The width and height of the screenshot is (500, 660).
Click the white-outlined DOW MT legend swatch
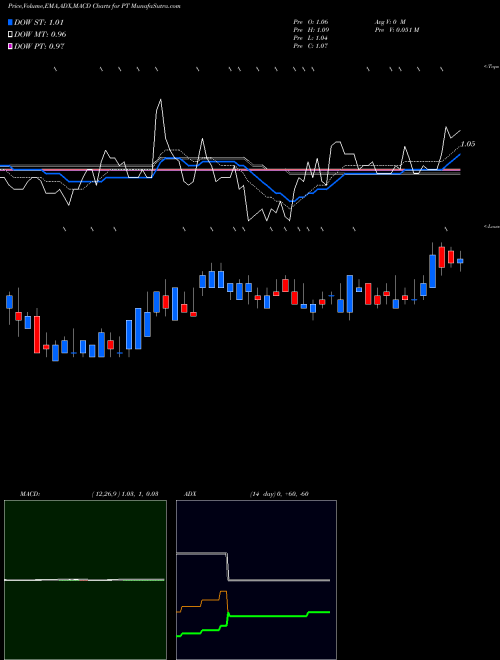point(11,34)
